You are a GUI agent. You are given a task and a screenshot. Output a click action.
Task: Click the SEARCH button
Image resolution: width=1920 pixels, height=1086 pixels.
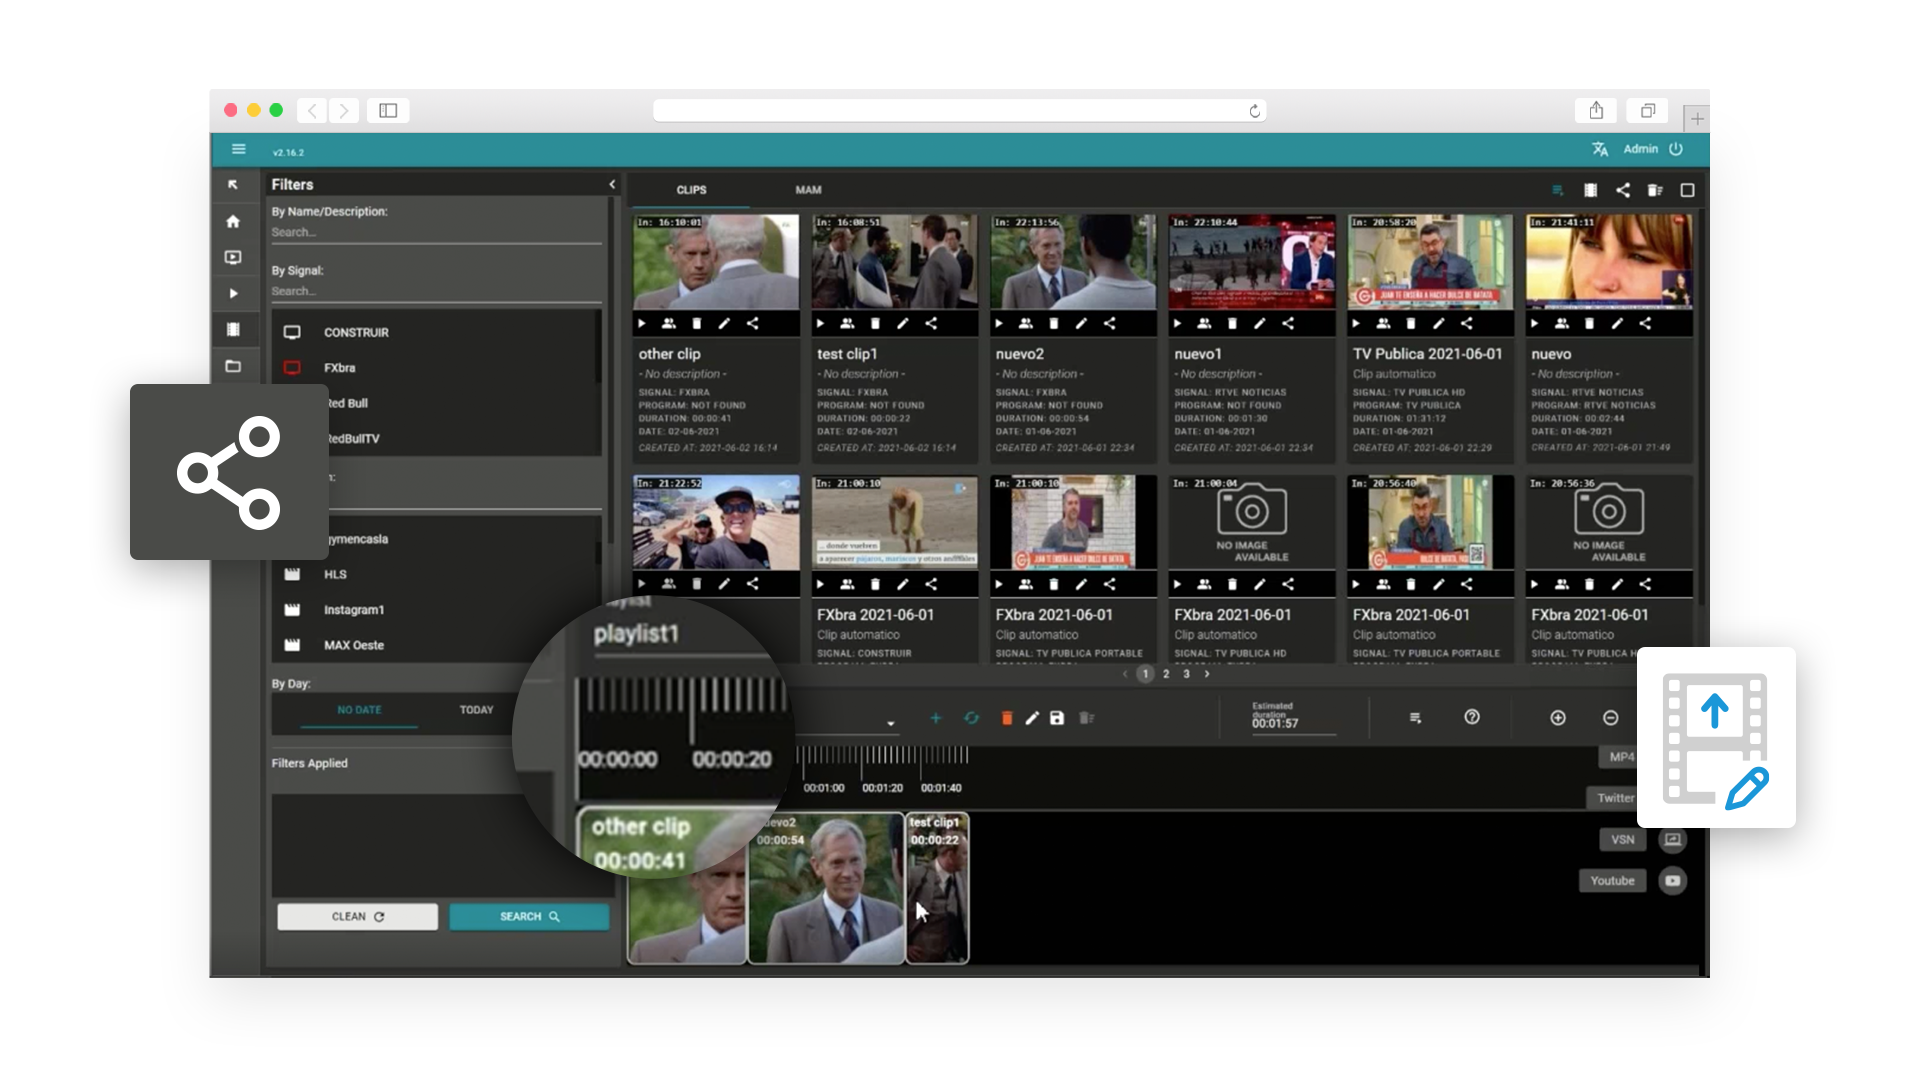point(529,917)
